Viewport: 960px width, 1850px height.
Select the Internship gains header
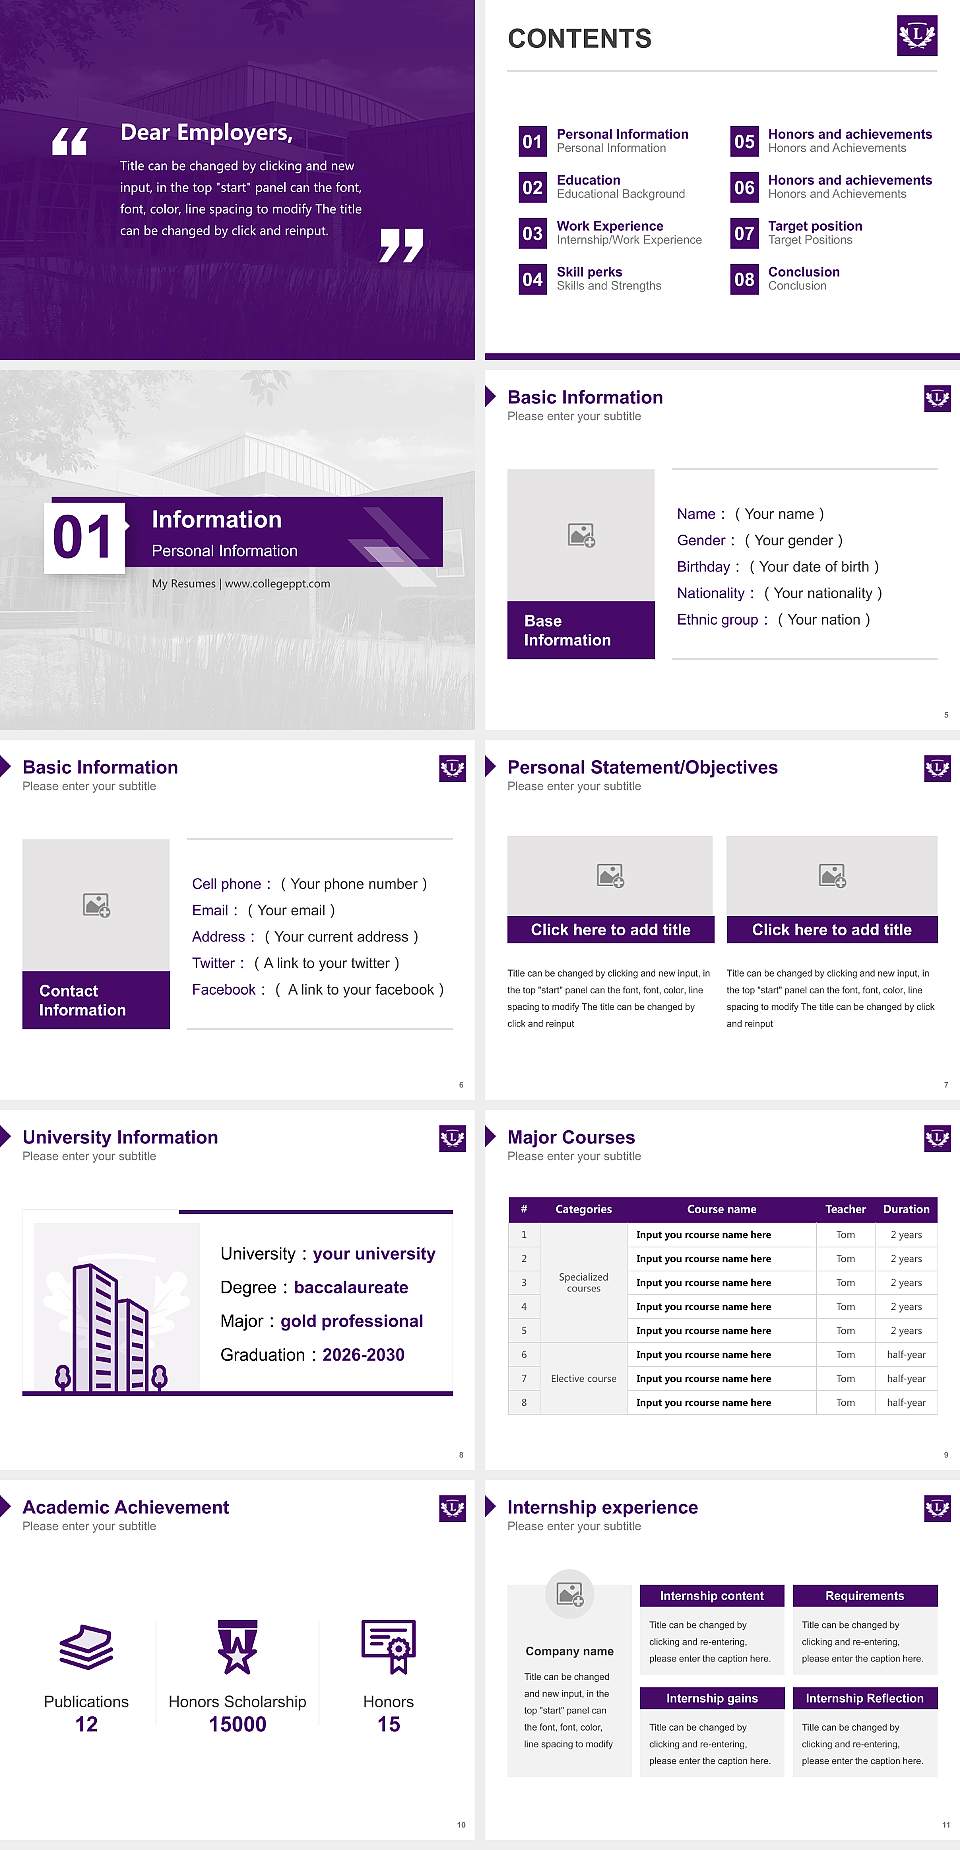pos(712,1698)
